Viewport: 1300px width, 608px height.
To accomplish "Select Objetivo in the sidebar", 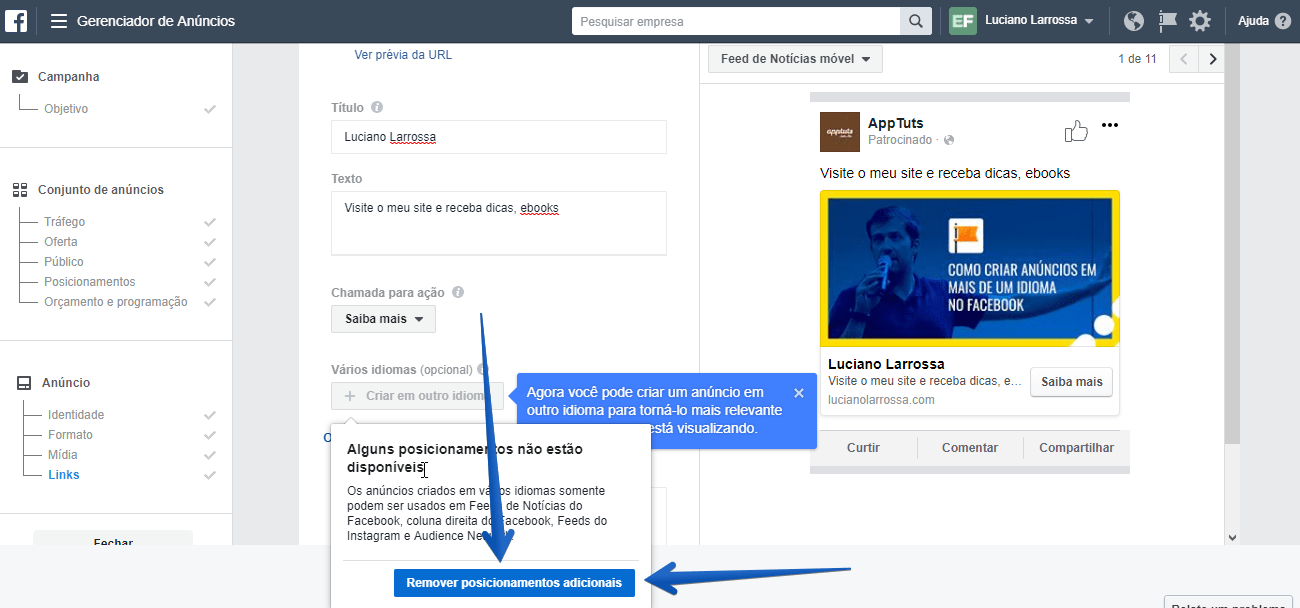I will (x=66, y=109).
